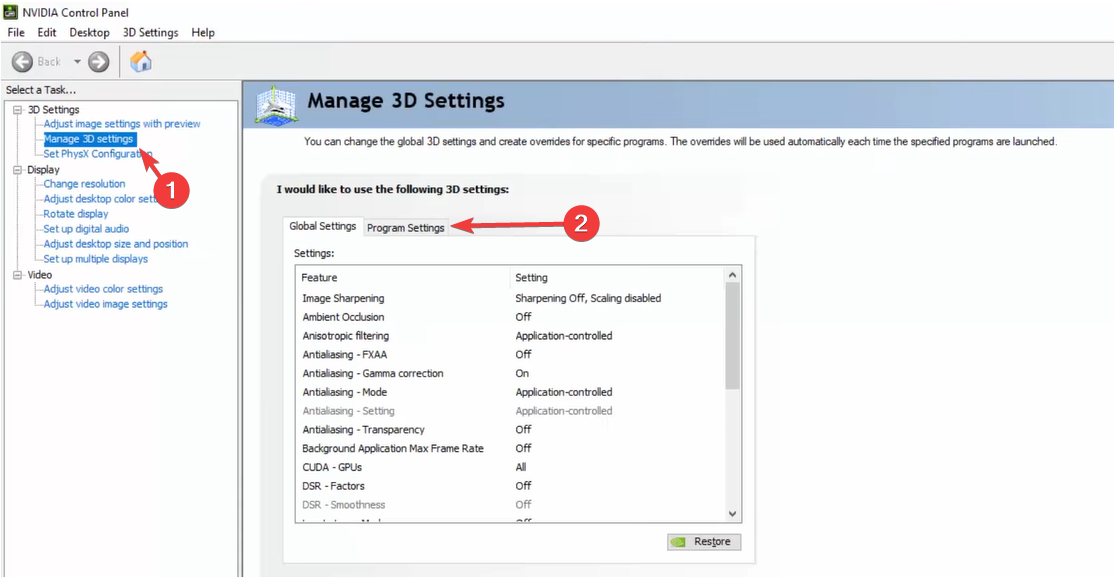Open the 3D Settings menu
Viewport: 1114px width, 577px height.
point(151,33)
